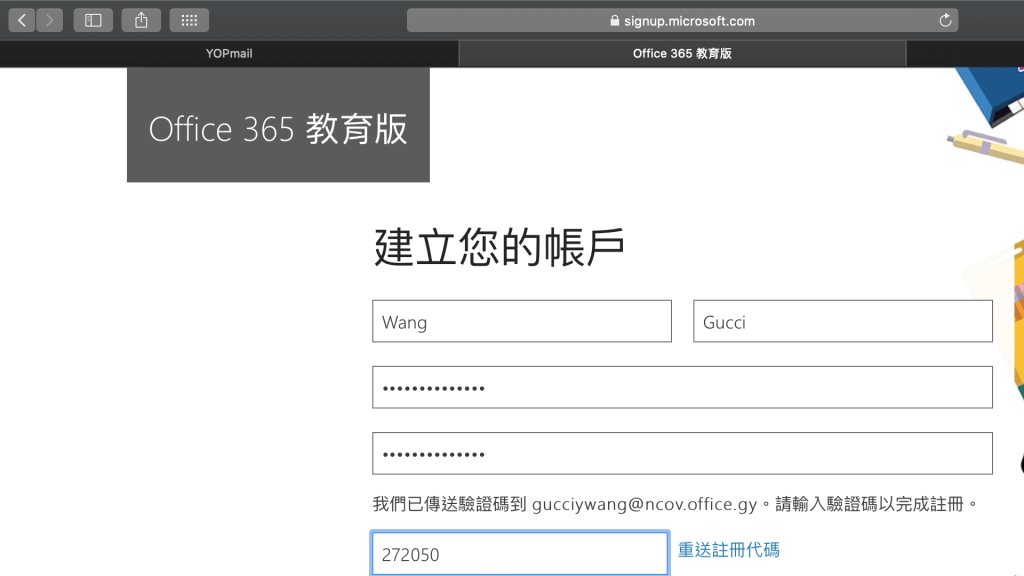Screen dimensions: 1024x576
Task: Switch to the YOPmail tab
Action: pos(229,54)
